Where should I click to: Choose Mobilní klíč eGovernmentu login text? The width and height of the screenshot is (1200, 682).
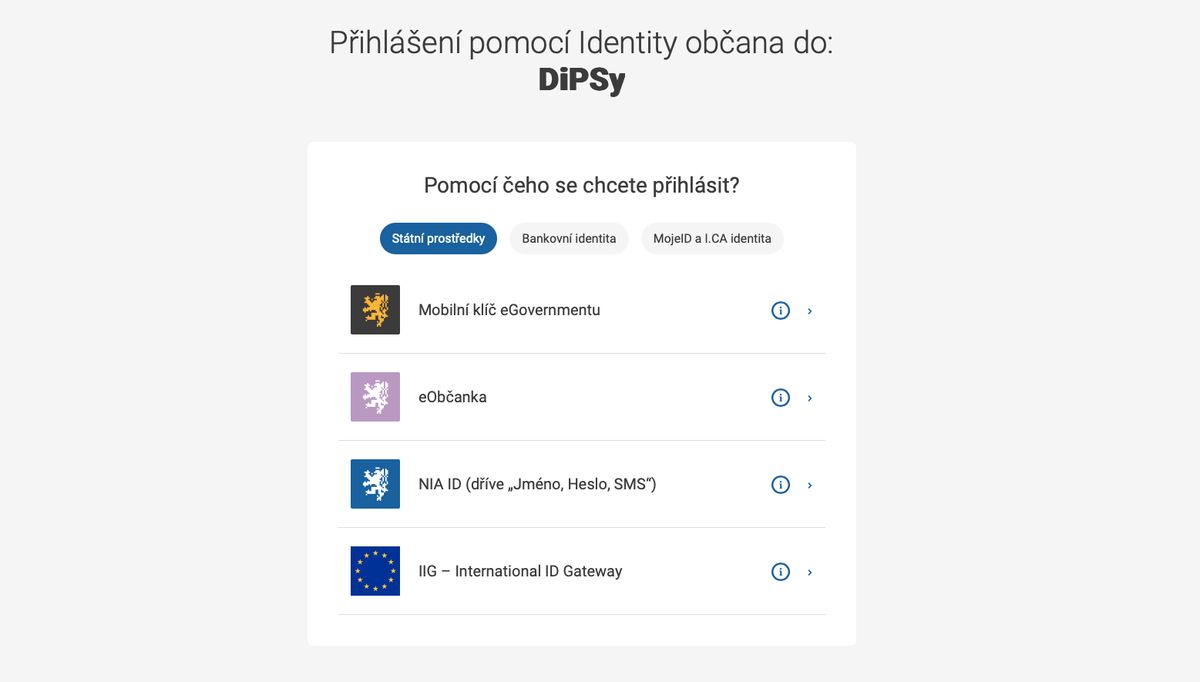[509, 310]
